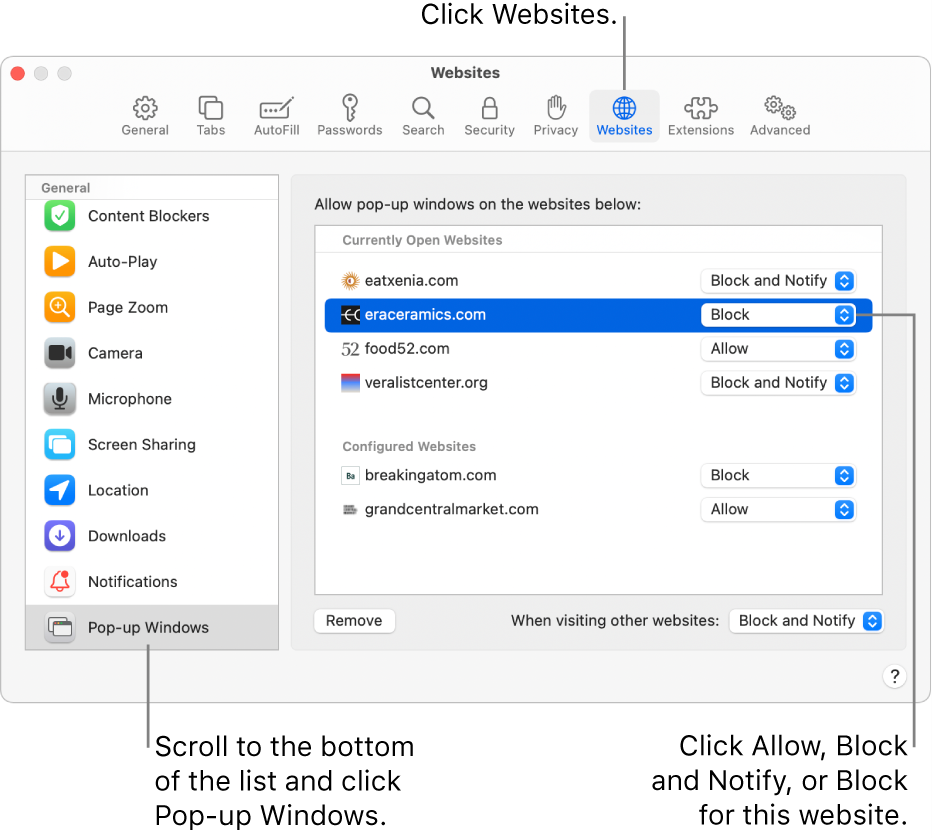Screen dimensions: 932x838
Task: Choose Screen Sharing in the sidebar
Action: click(x=152, y=445)
